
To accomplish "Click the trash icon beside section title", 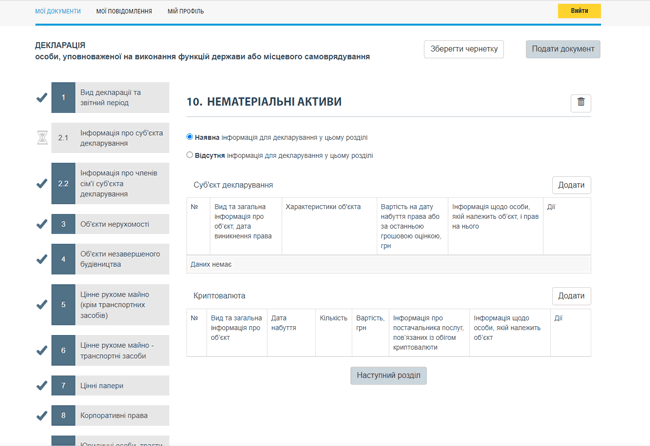I will [580, 102].
